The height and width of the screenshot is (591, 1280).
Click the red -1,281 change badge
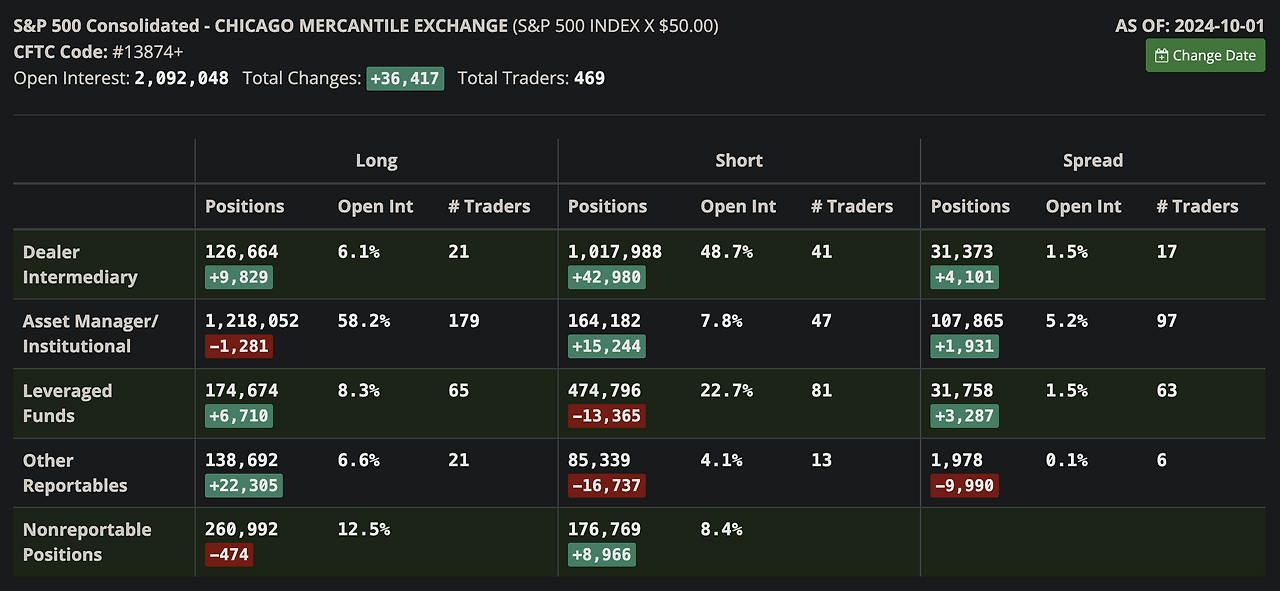tap(239, 347)
